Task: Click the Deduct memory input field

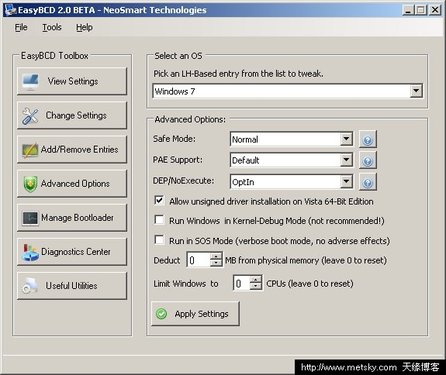Action: [199, 260]
